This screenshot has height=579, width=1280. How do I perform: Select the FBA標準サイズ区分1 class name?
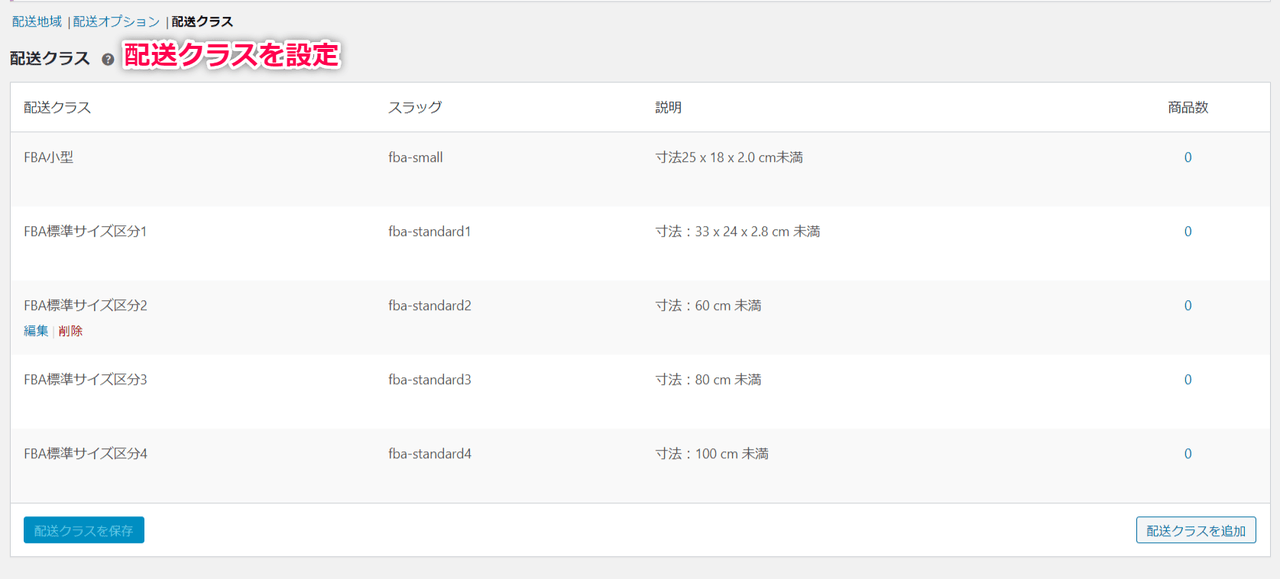(86, 232)
